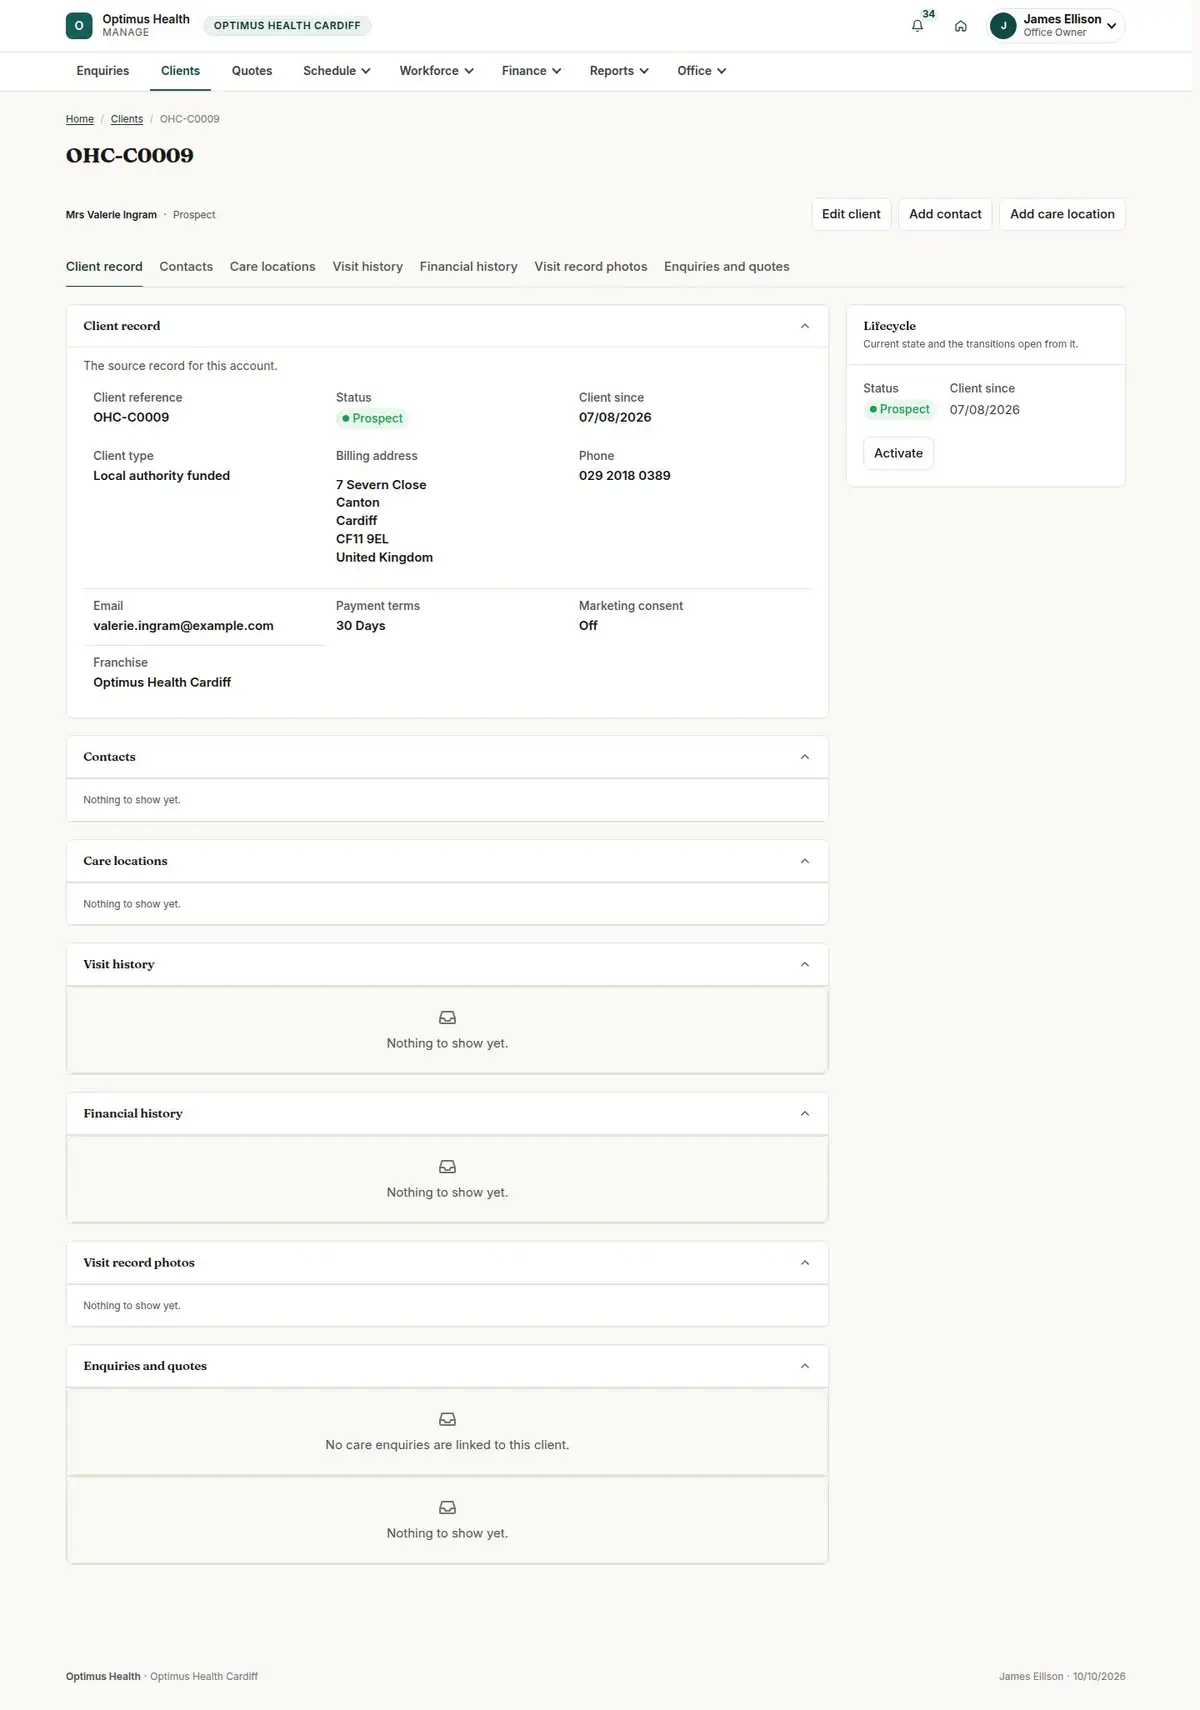This screenshot has height=1710, width=1200.
Task: Click the Optimus Health logo badge
Action: [79, 26]
